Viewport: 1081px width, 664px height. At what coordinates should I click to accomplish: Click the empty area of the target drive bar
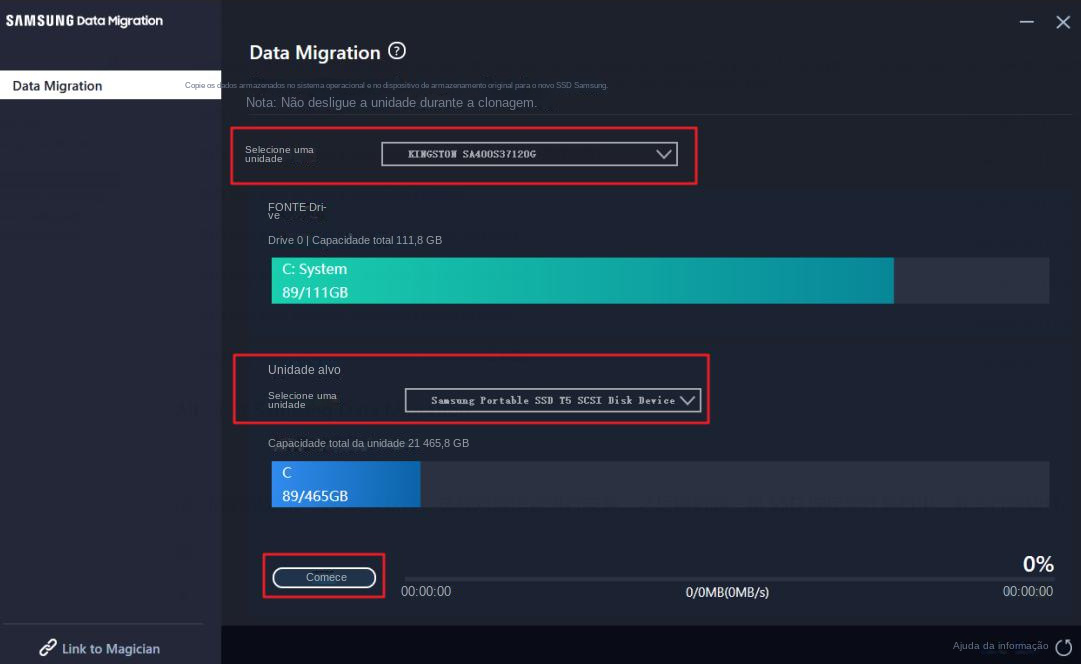[x=734, y=484]
